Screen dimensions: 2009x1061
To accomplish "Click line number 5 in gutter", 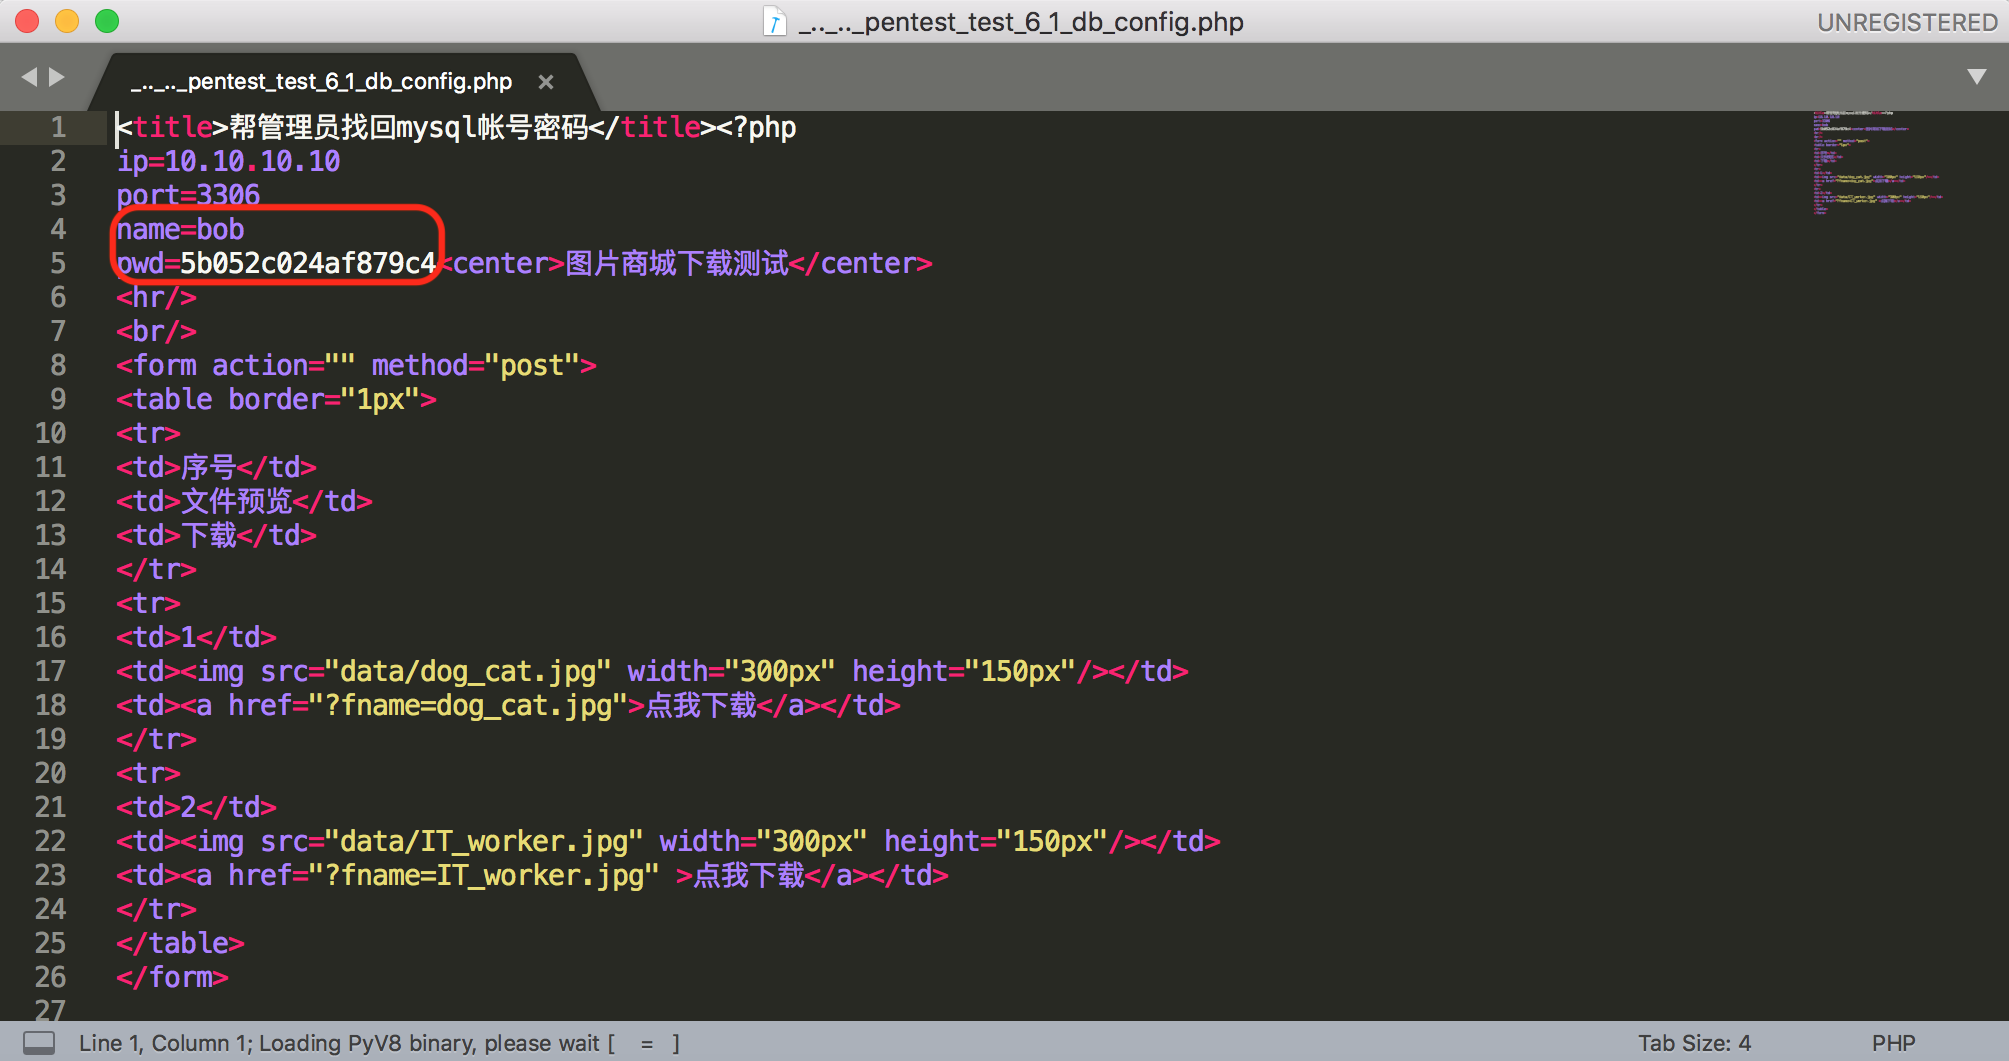I will tap(58, 263).
